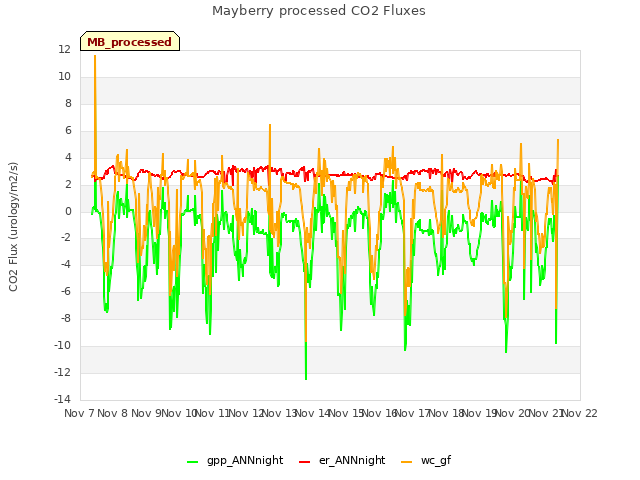
Task: Click the Nov 7 x-axis label
Action: [79, 413]
